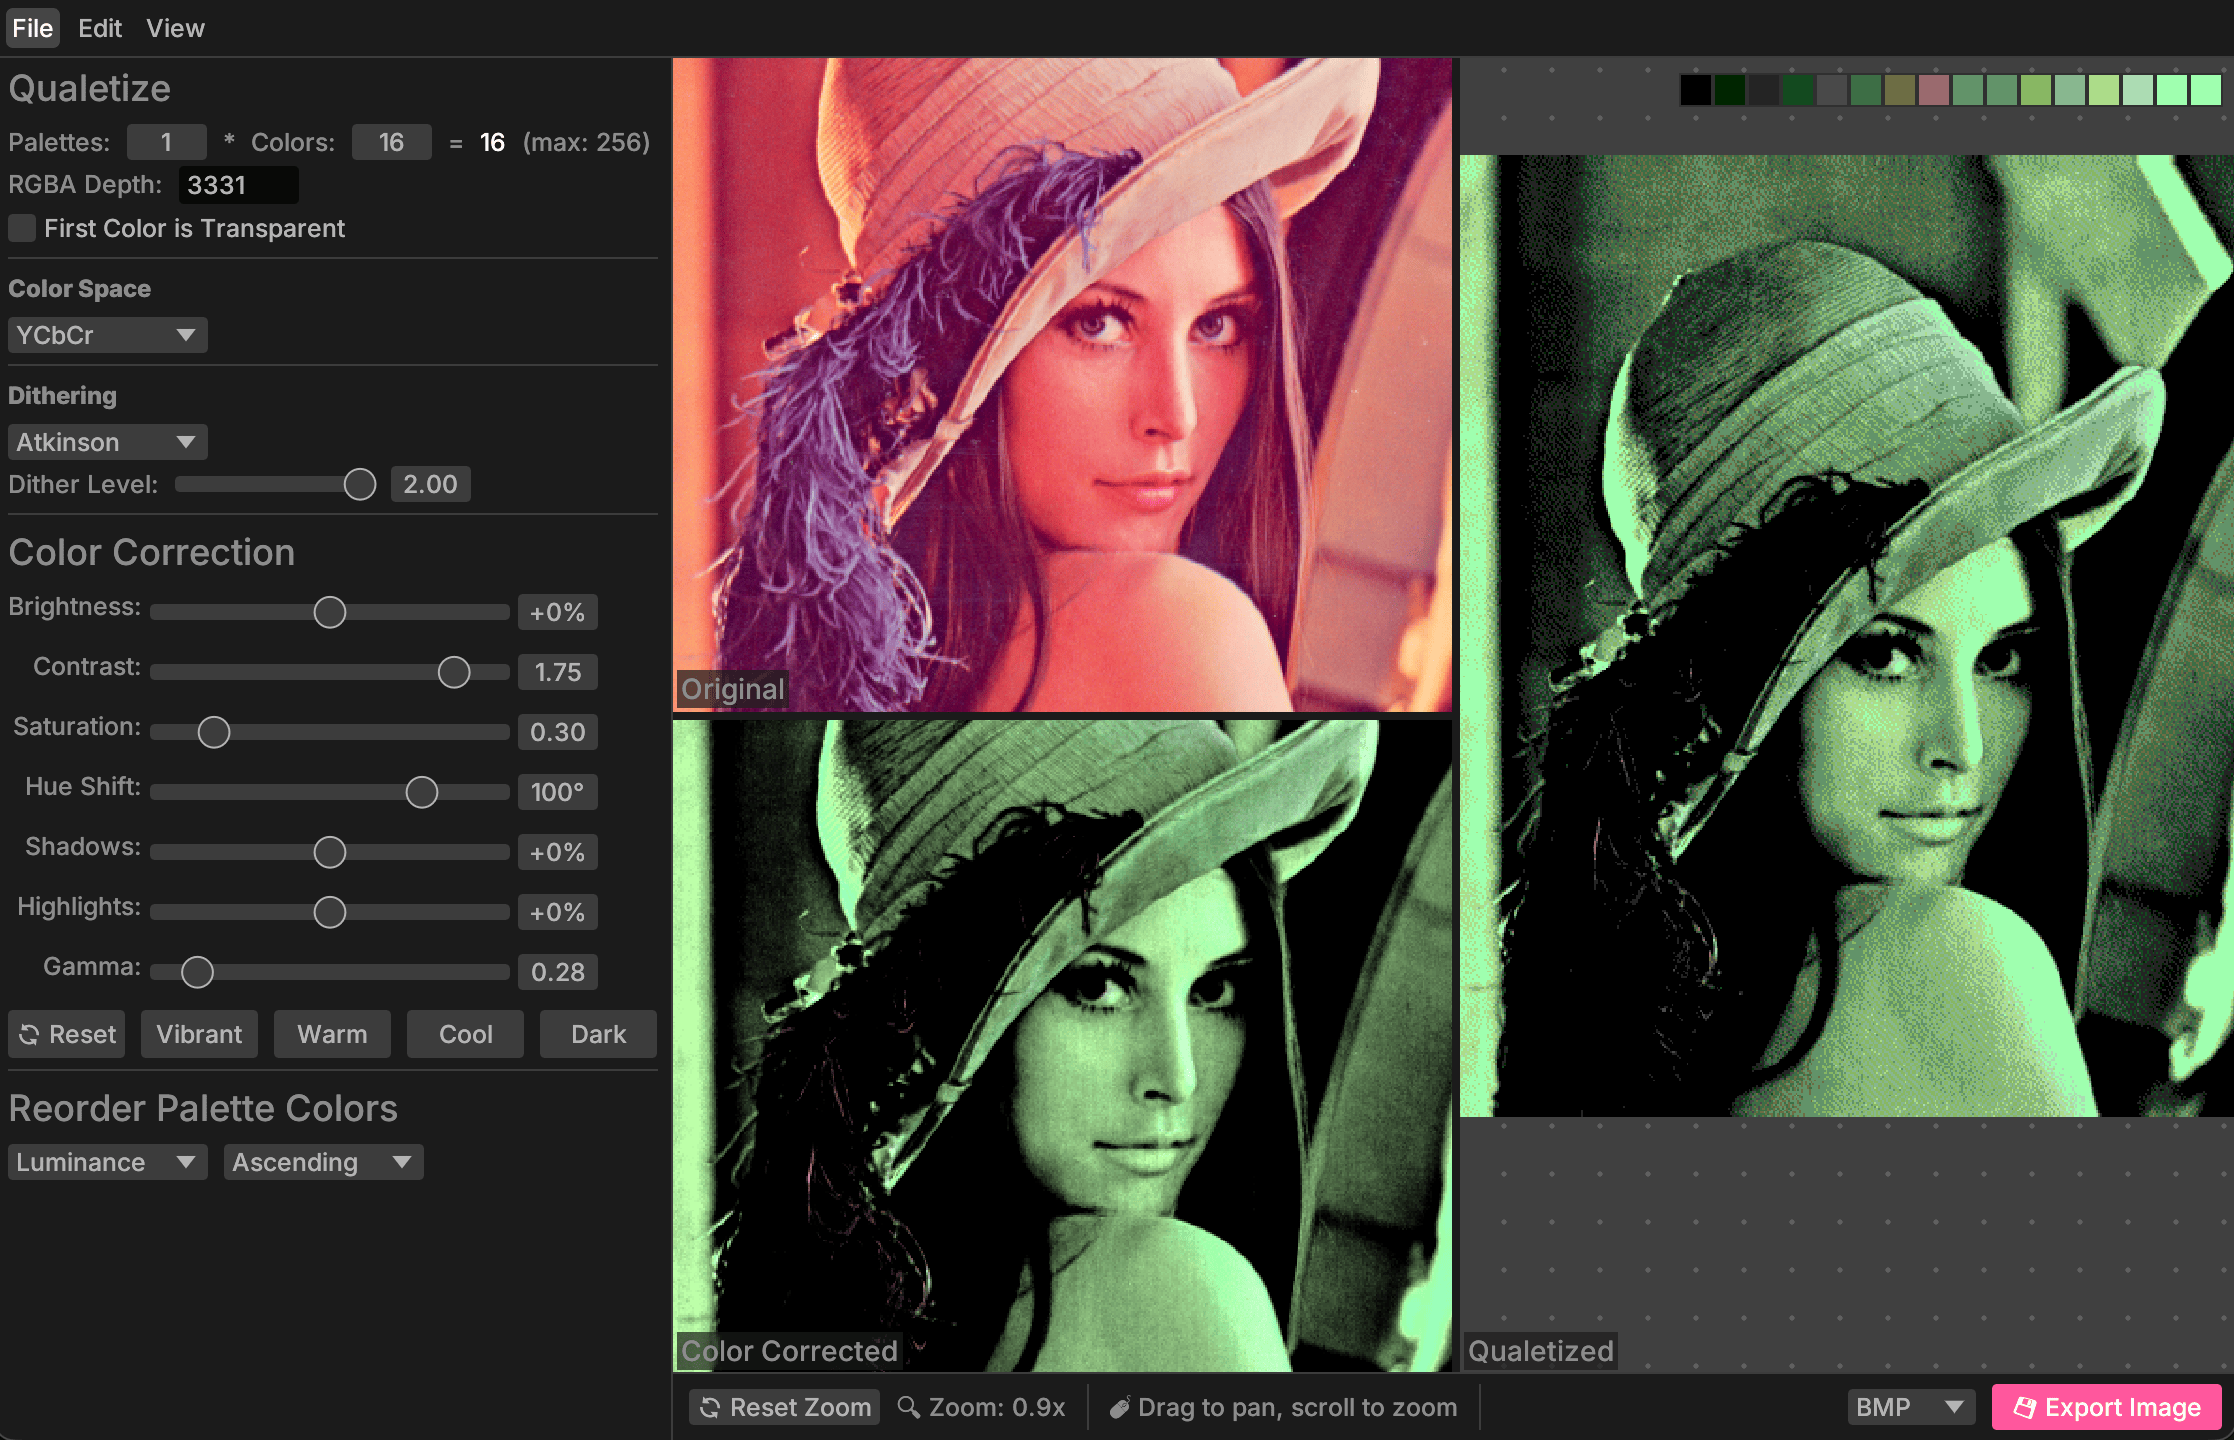Click the pan hint hand icon
The height and width of the screenshot is (1440, 2234).
[1120, 1407]
